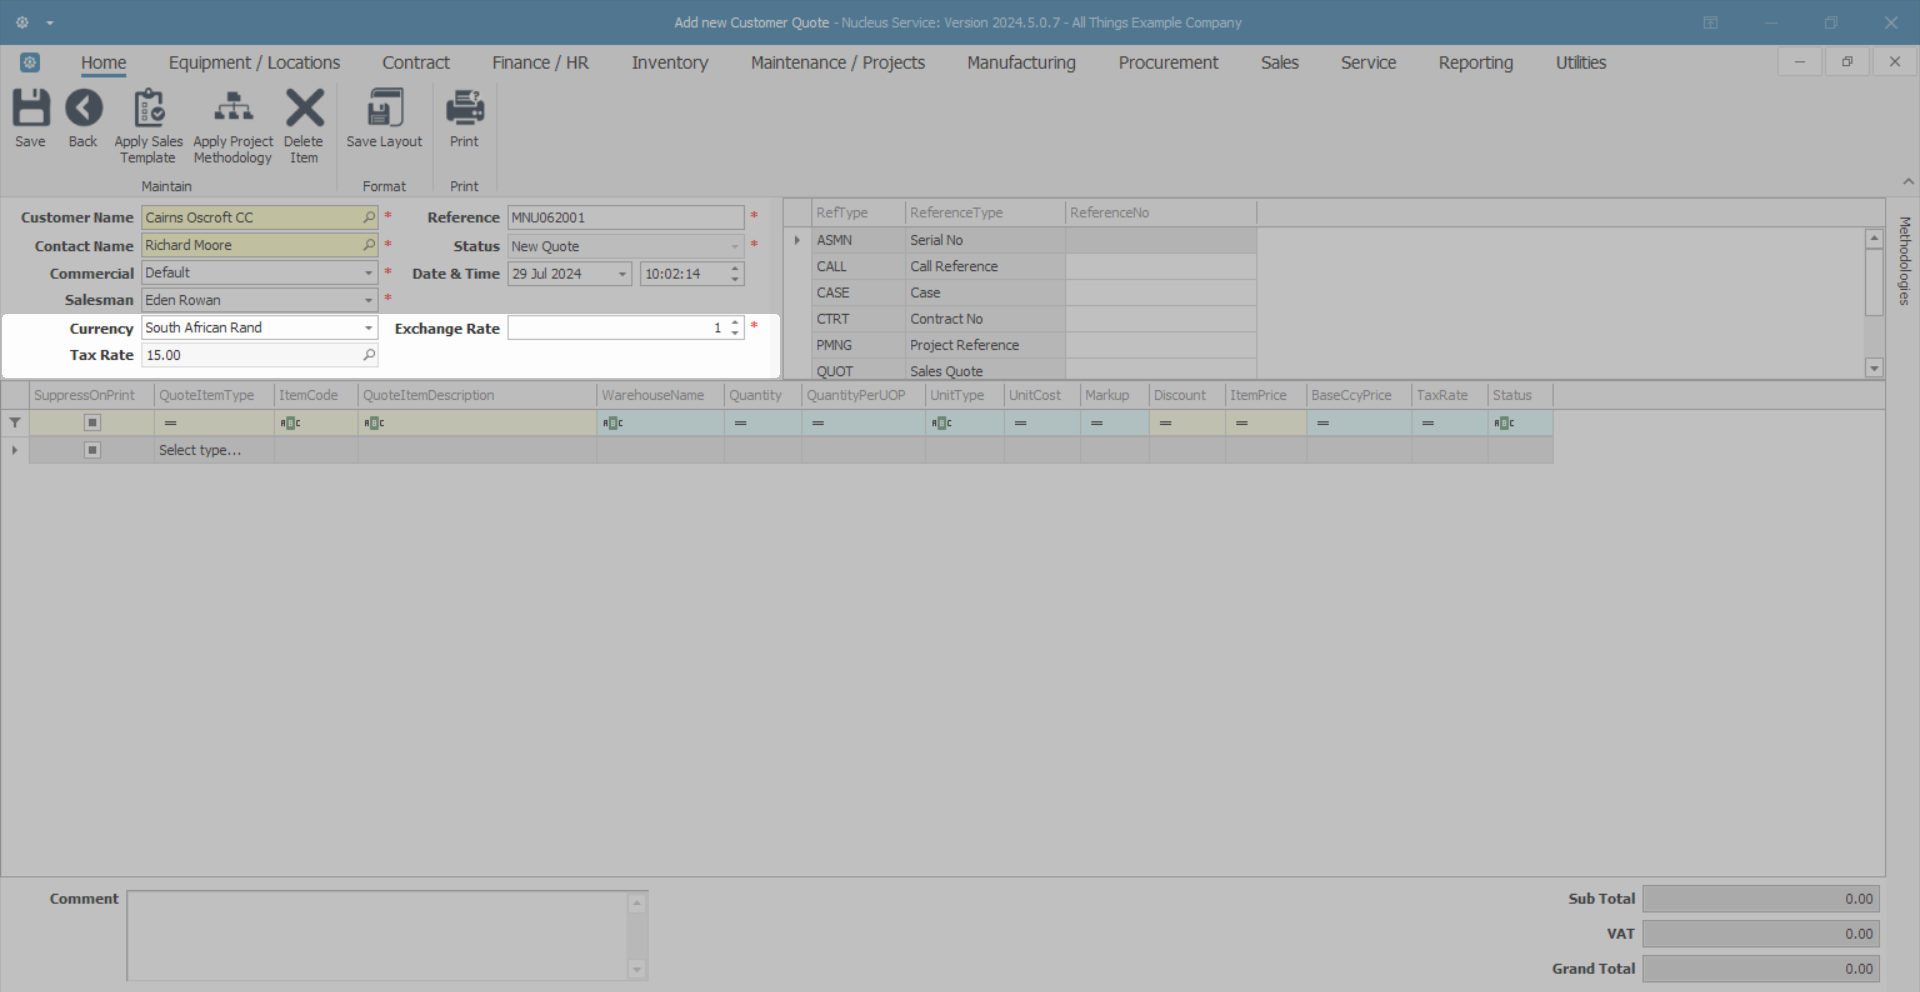Viewport: 1920px width, 992px height.
Task: Print the customer quote
Action: pyautogui.click(x=464, y=118)
